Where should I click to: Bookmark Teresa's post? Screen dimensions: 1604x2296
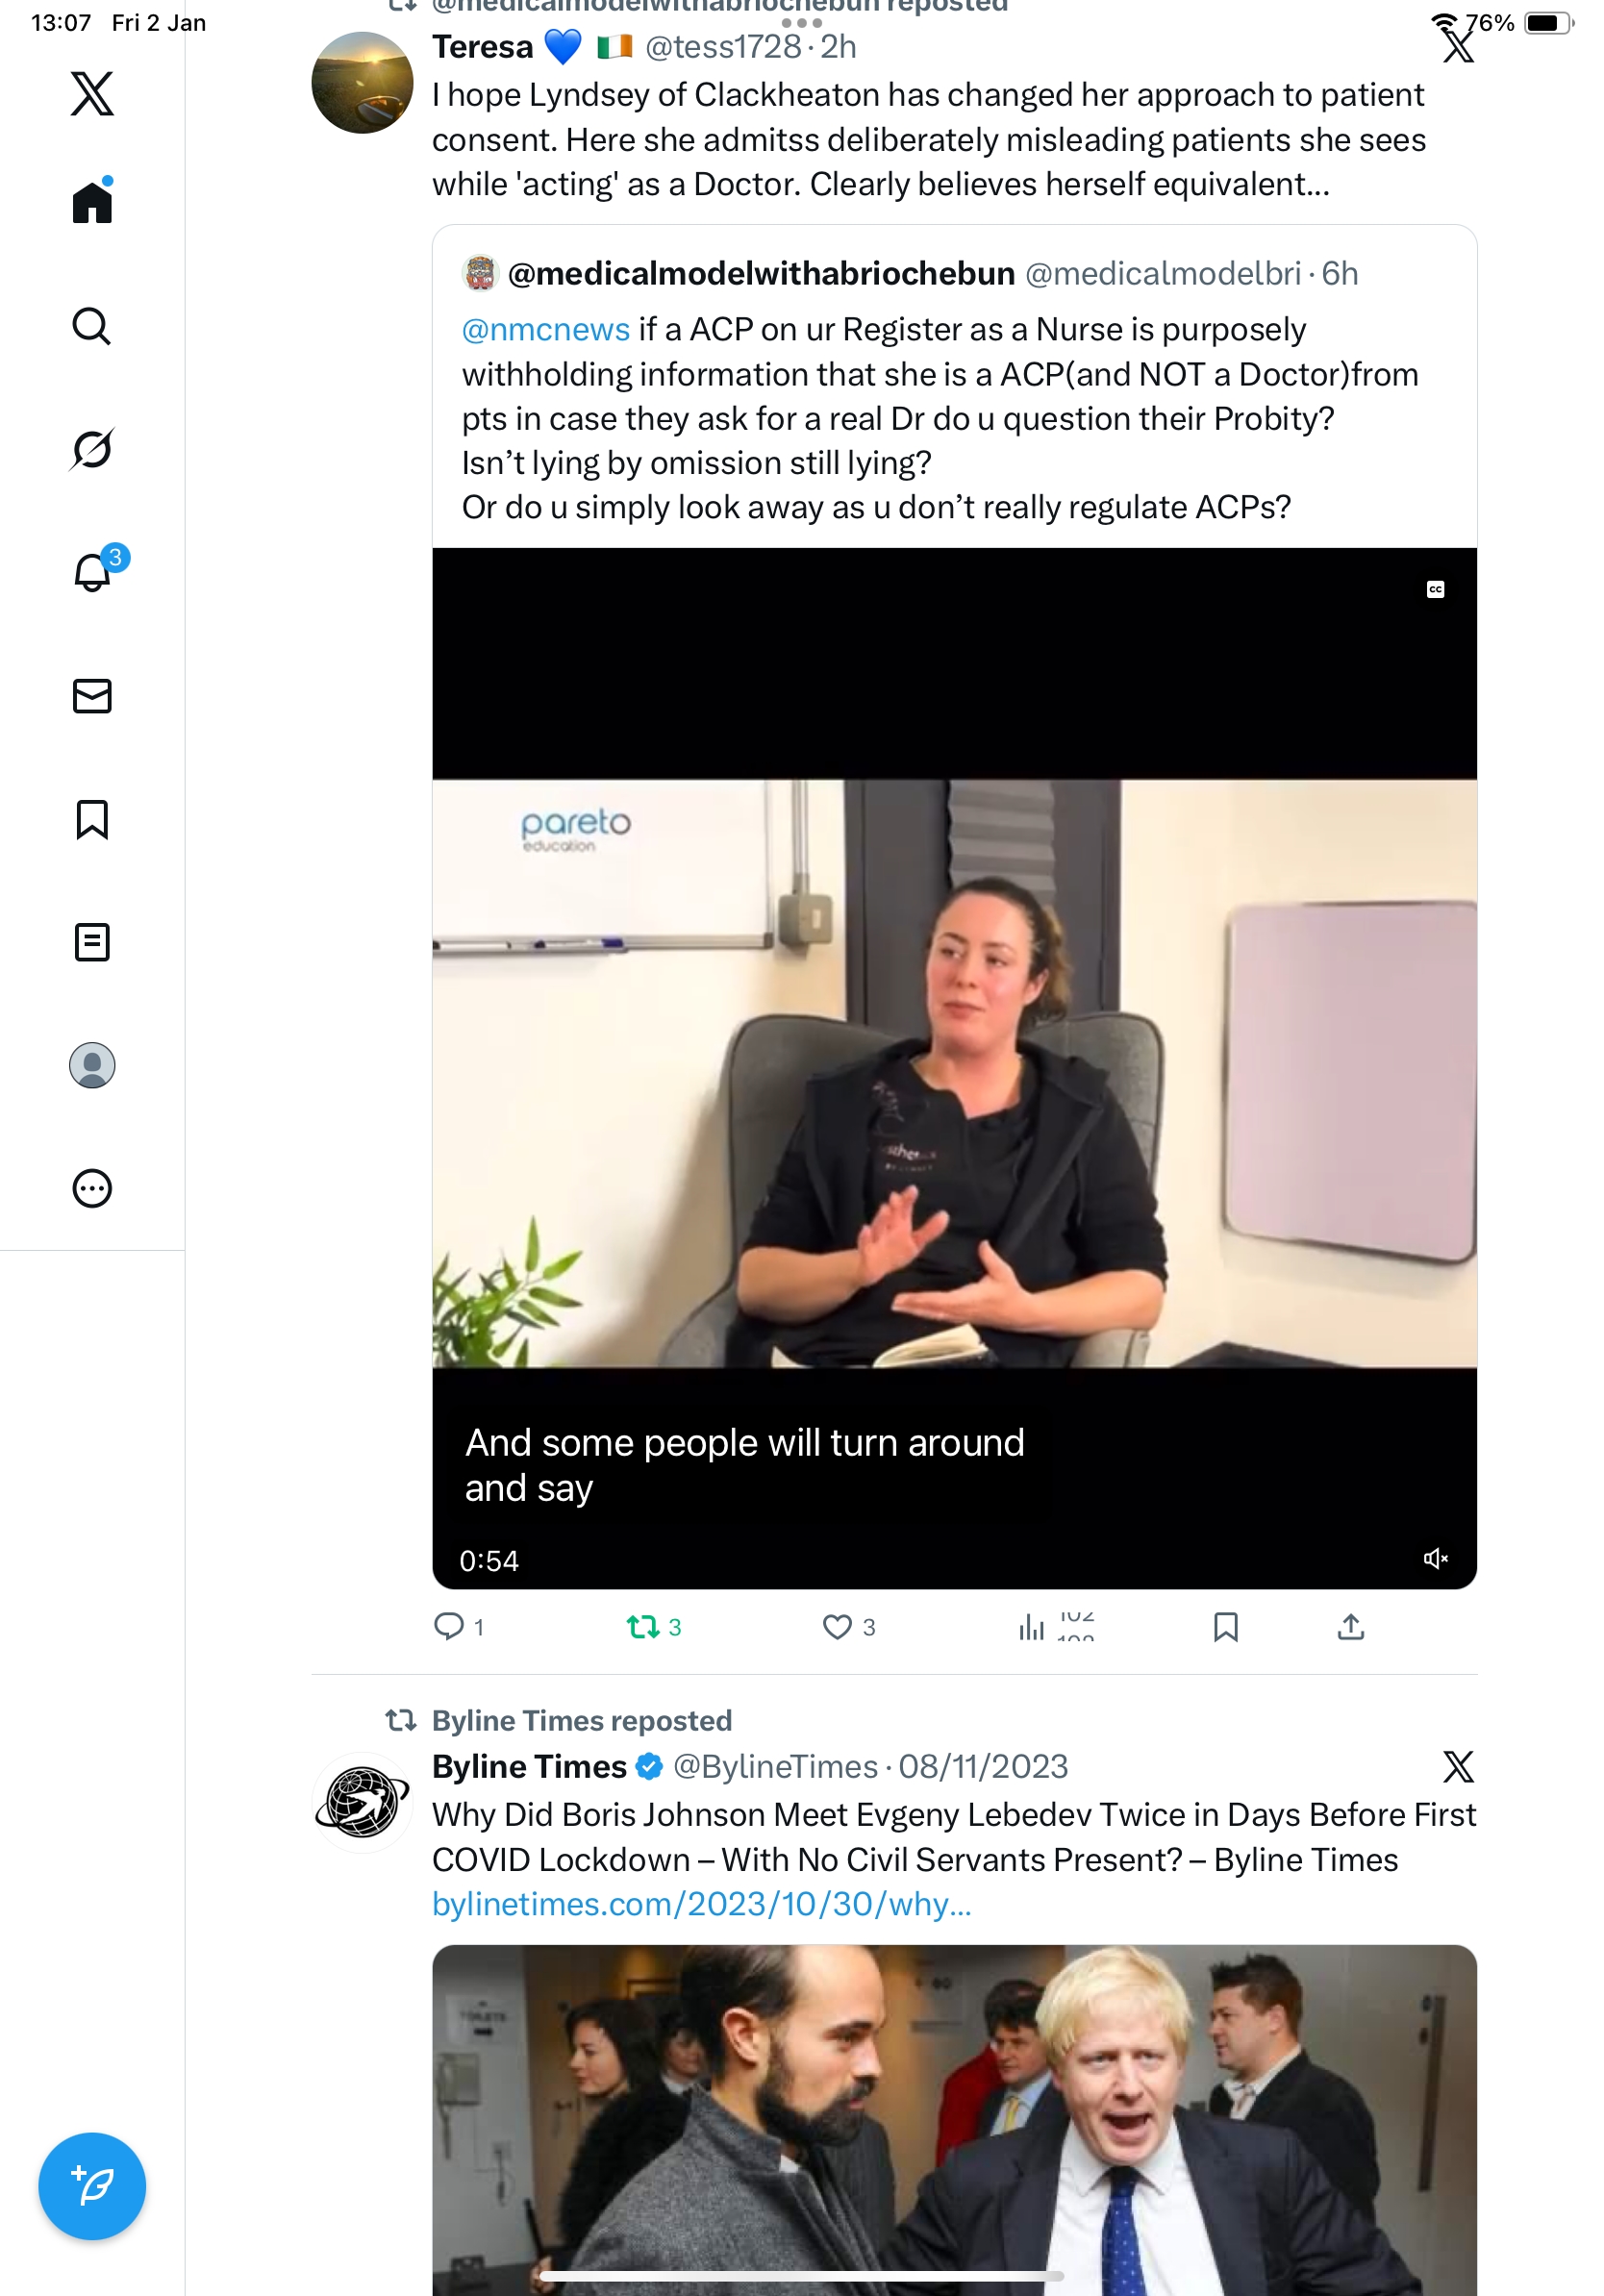point(1225,1627)
